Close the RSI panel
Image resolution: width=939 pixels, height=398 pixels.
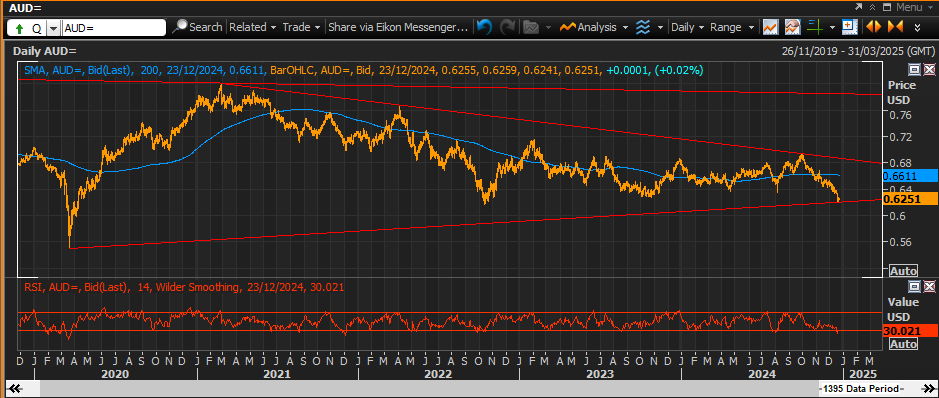(928, 286)
